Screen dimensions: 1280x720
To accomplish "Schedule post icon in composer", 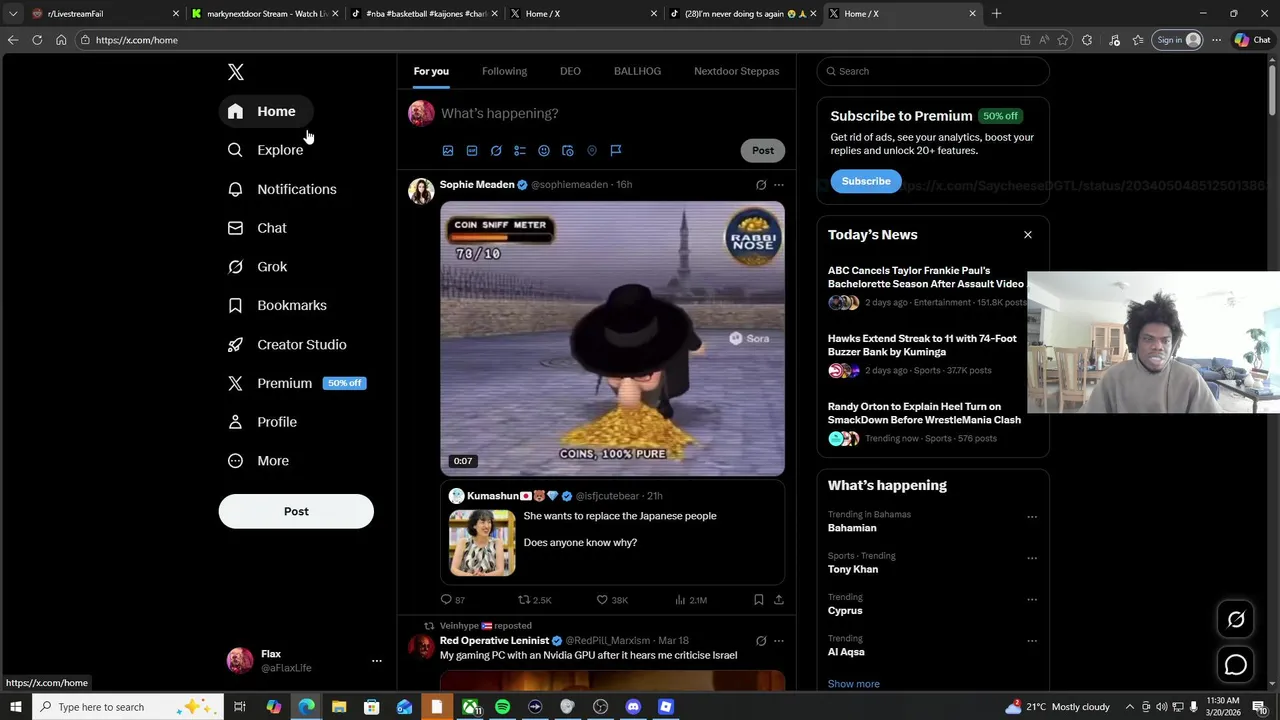I will pos(568,151).
